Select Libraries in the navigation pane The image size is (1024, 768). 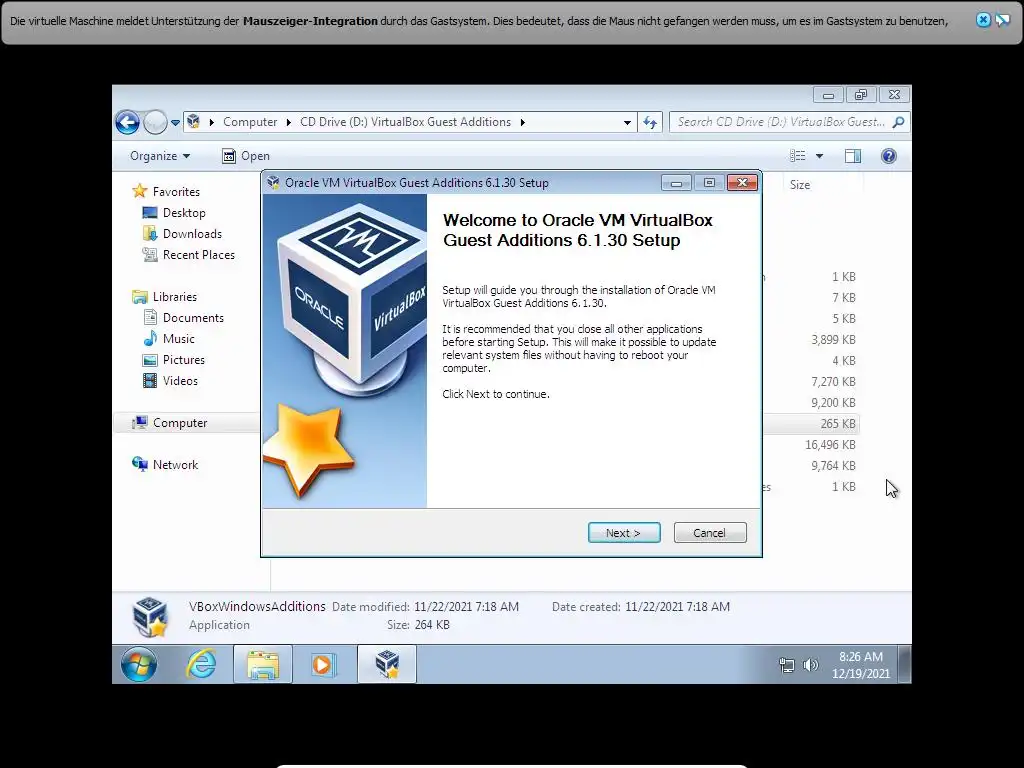coord(165,296)
